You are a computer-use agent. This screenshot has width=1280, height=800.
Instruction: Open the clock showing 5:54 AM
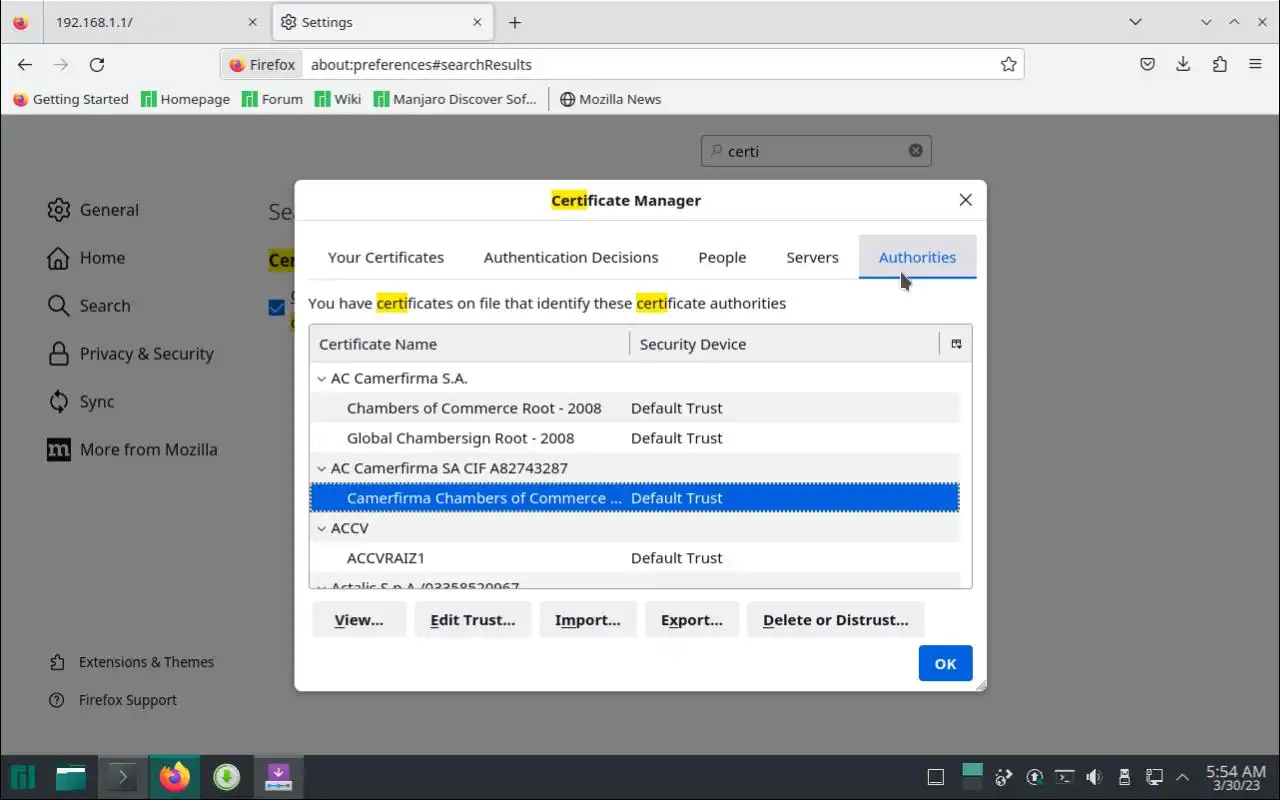click(1236, 777)
